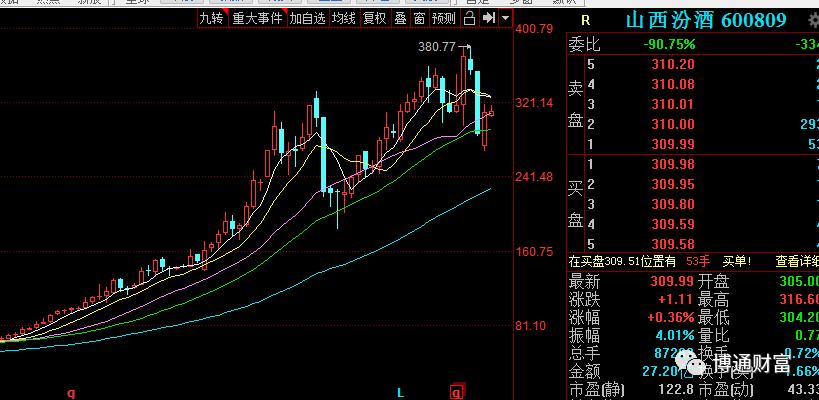The height and width of the screenshot is (400, 819).
Task: Click the 400.79 price axis label
Action: point(534,29)
